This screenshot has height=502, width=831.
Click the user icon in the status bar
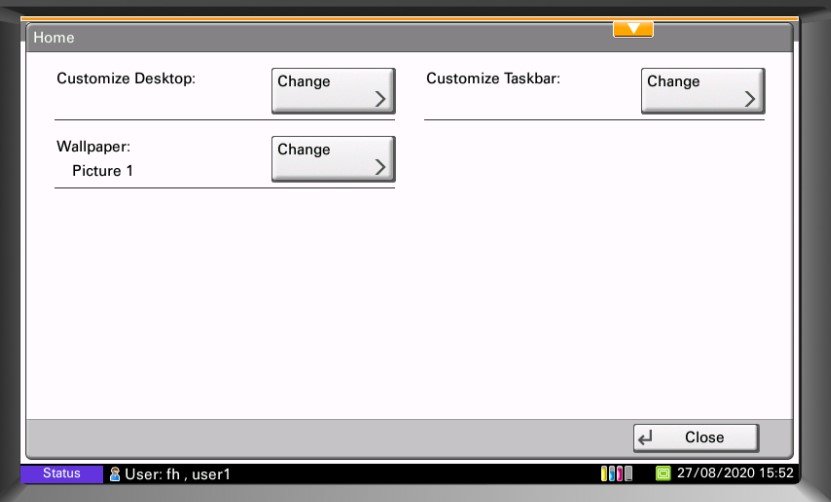click(x=115, y=474)
